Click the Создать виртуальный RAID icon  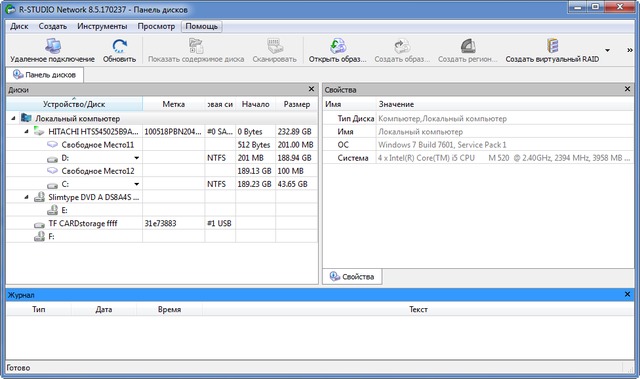pyautogui.click(x=552, y=46)
